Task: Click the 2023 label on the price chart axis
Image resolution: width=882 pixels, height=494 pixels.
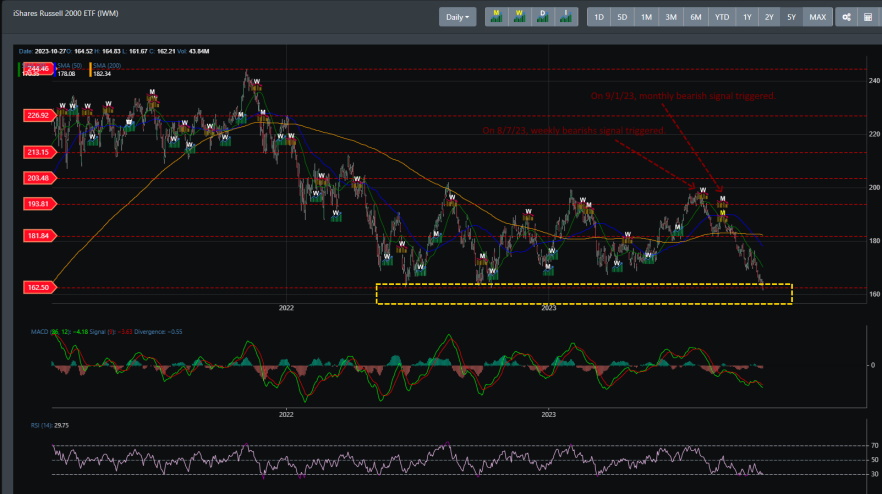Action: (548, 308)
